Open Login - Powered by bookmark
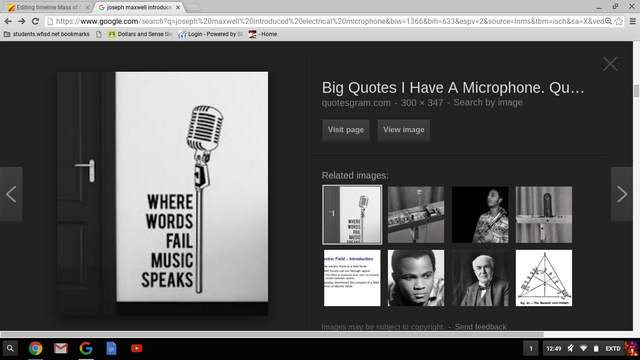Screen dimensions: 640x360 210,34
